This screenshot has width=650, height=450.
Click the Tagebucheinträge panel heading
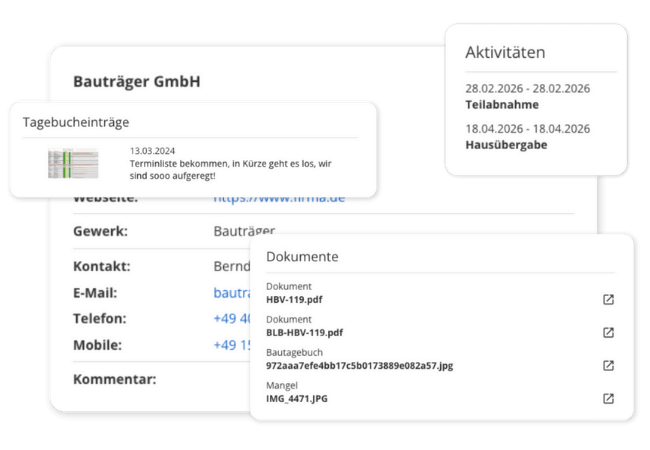(x=76, y=121)
